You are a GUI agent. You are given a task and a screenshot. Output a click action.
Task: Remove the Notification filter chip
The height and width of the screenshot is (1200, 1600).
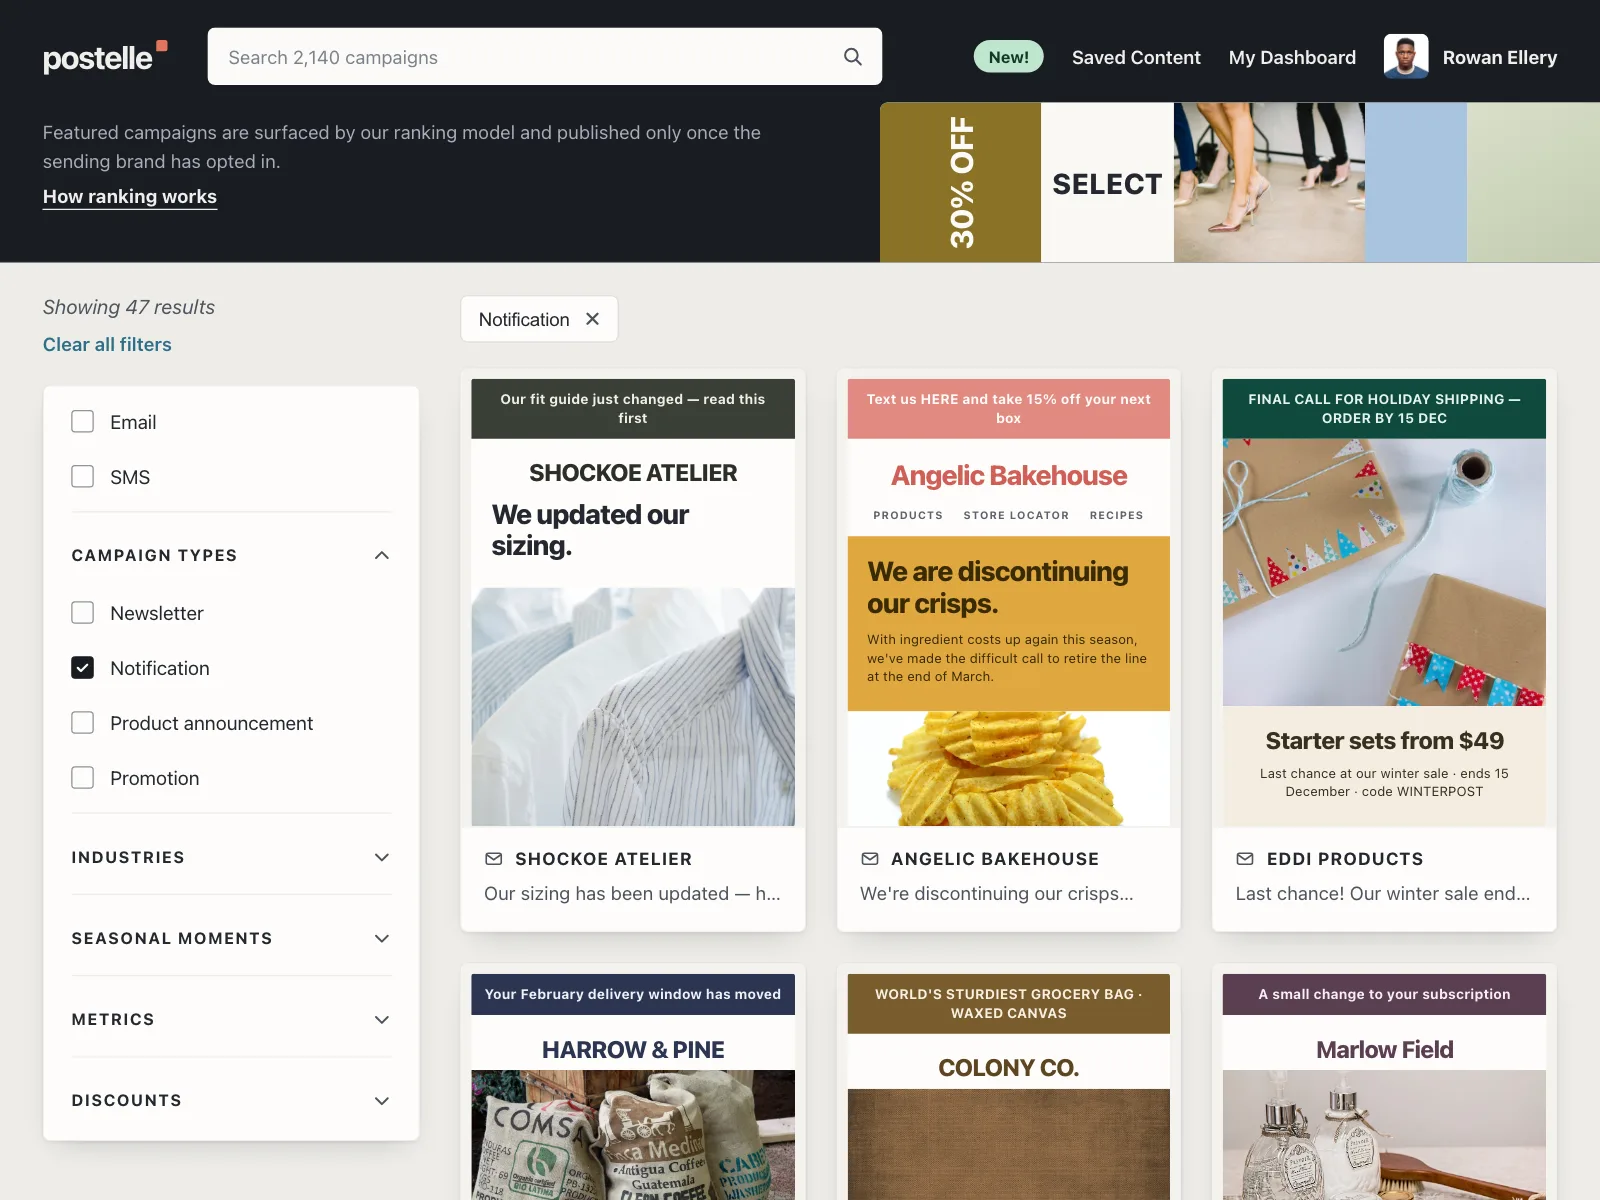[592, 319]
